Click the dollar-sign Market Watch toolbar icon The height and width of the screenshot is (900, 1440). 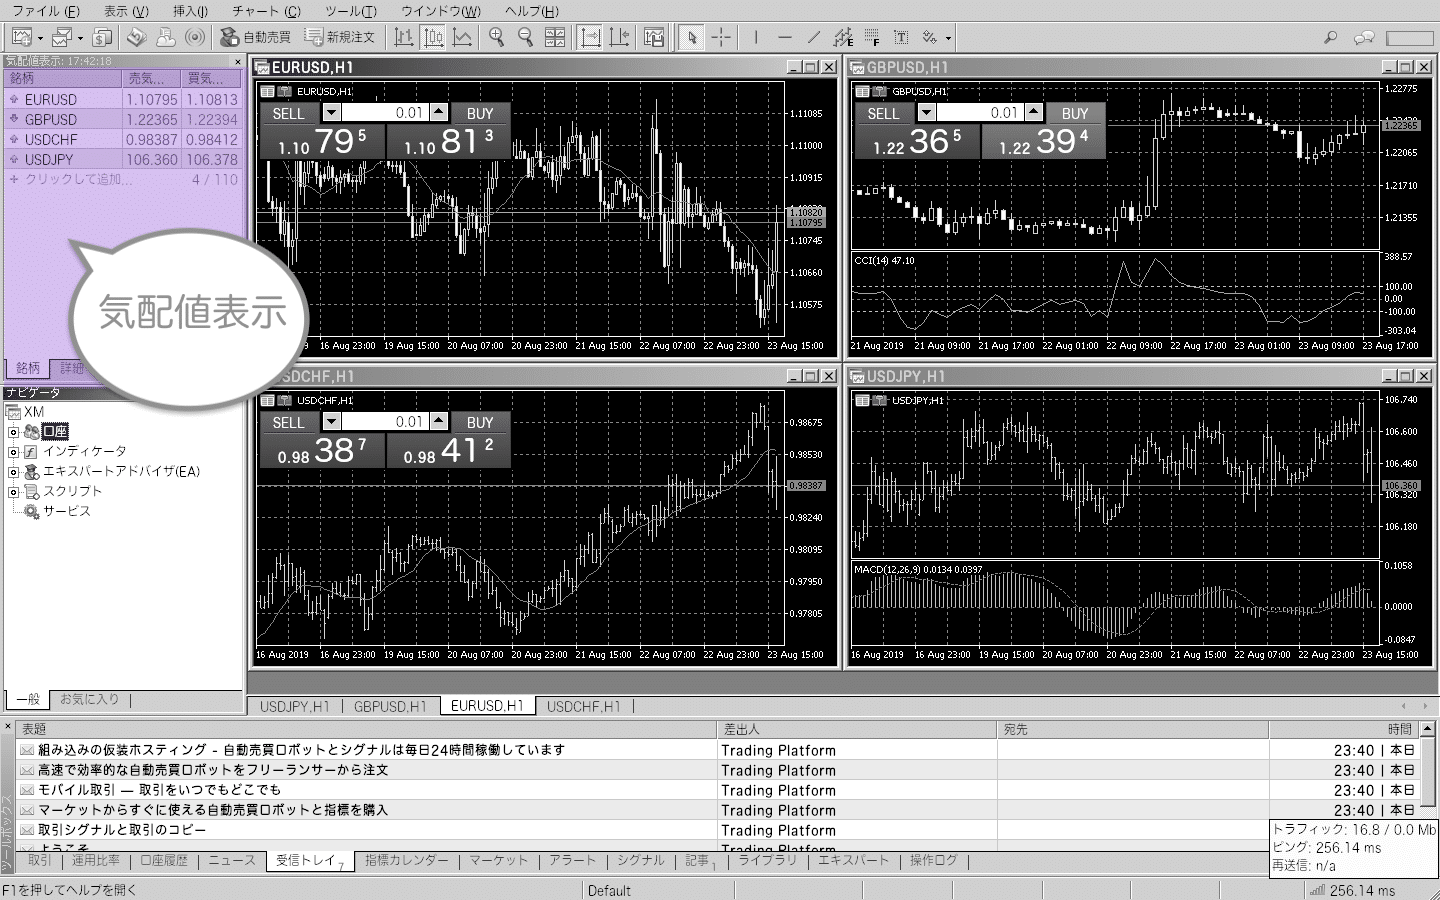click(x=102, y=37)
